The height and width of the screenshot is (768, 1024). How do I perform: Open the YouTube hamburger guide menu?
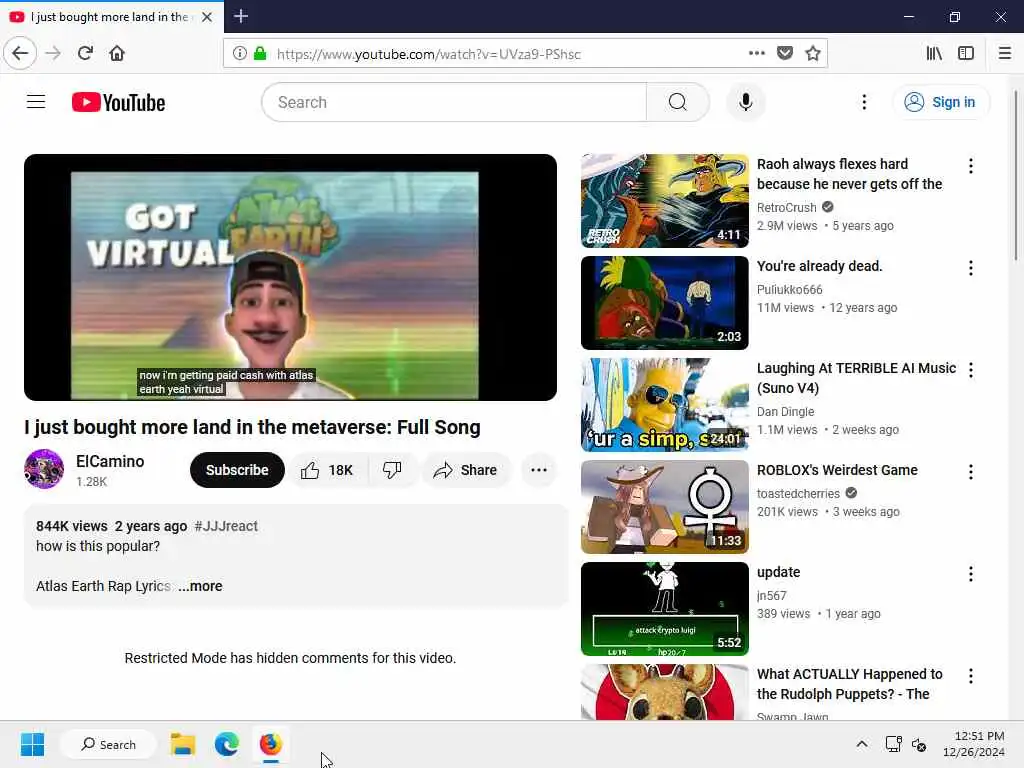[x=36, y=102]
